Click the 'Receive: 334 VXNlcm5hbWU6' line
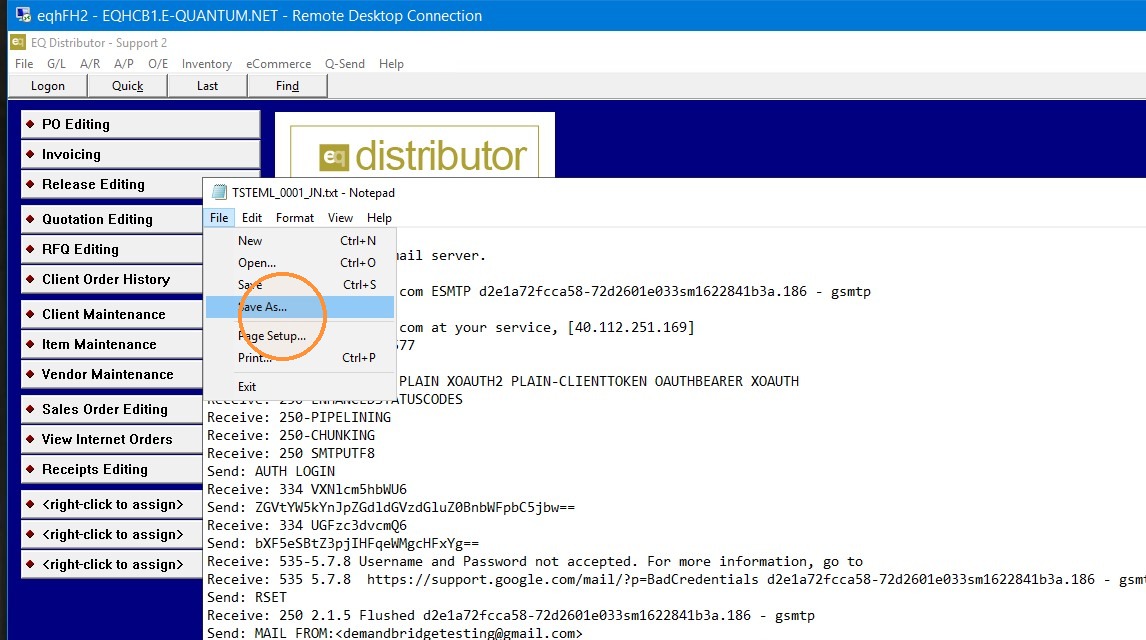Screen dimensions: 1146x640 307,489
